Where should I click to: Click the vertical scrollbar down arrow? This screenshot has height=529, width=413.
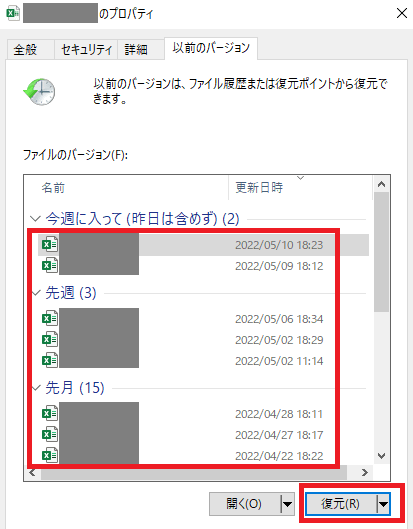pos(382,456)
